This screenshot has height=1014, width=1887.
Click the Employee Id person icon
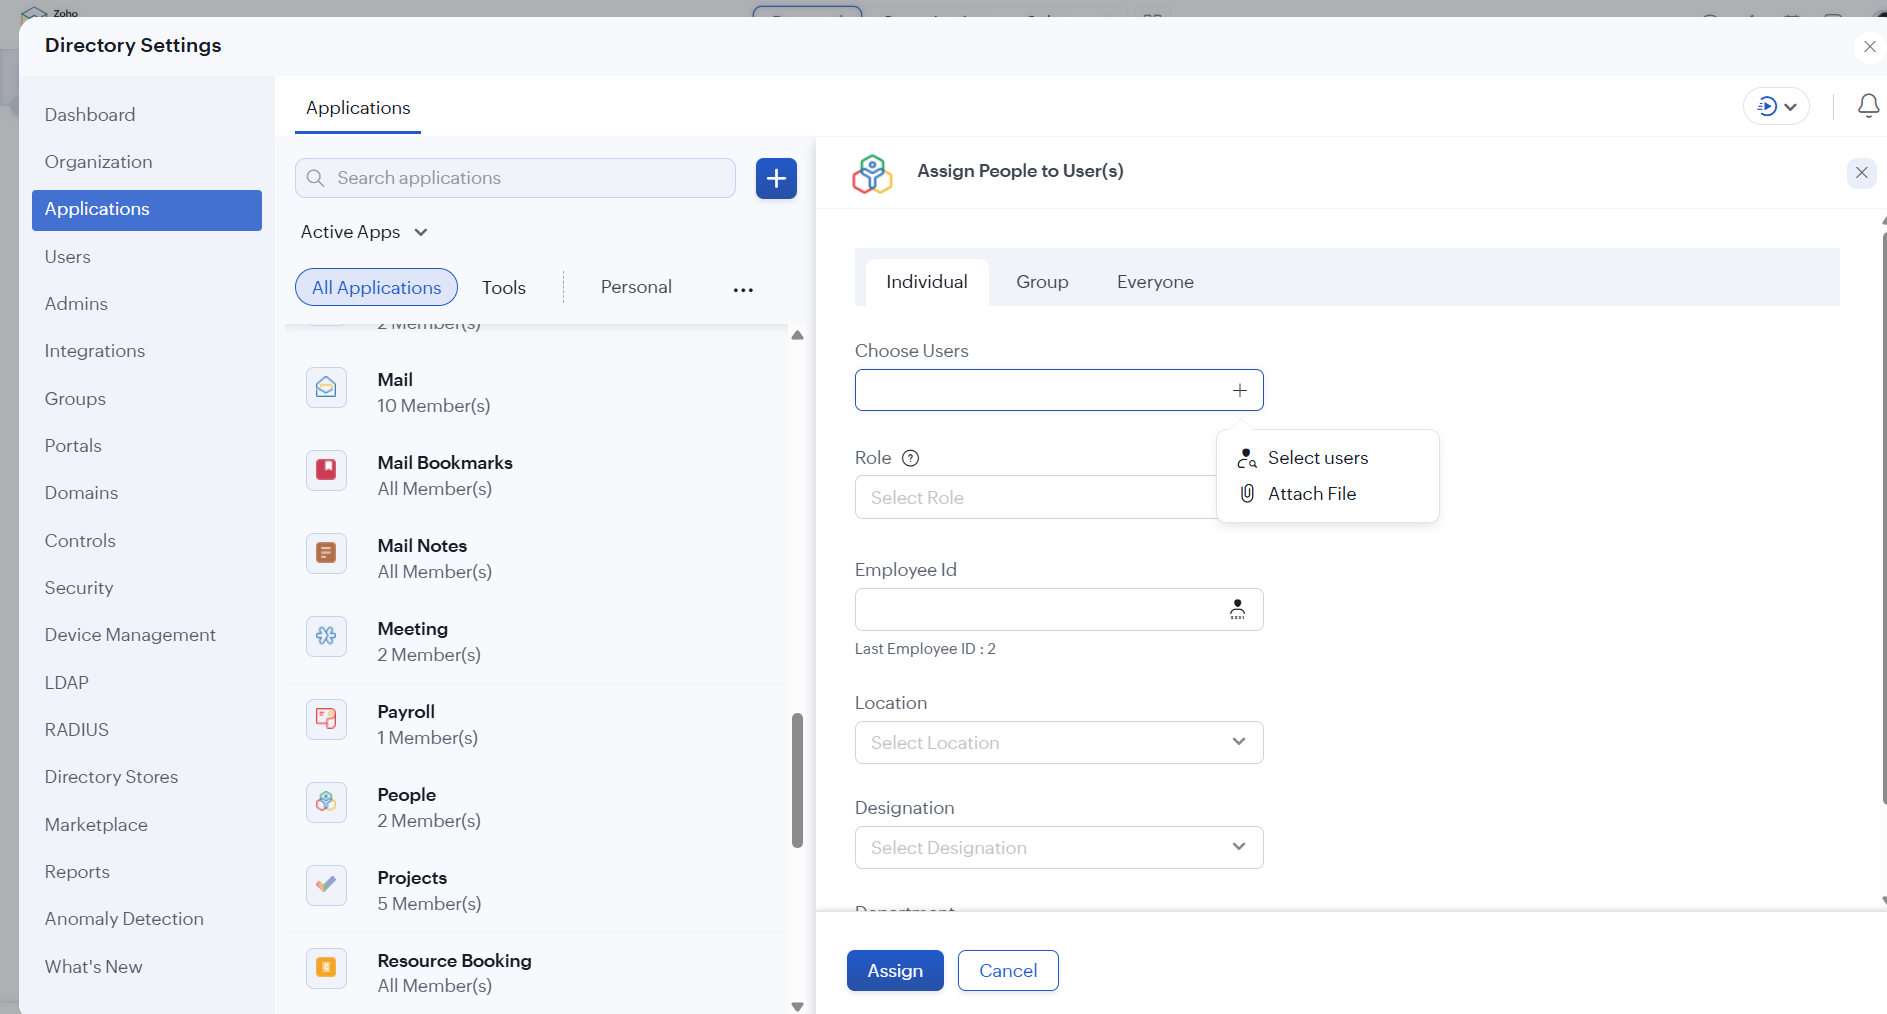tap(1237, 609)
